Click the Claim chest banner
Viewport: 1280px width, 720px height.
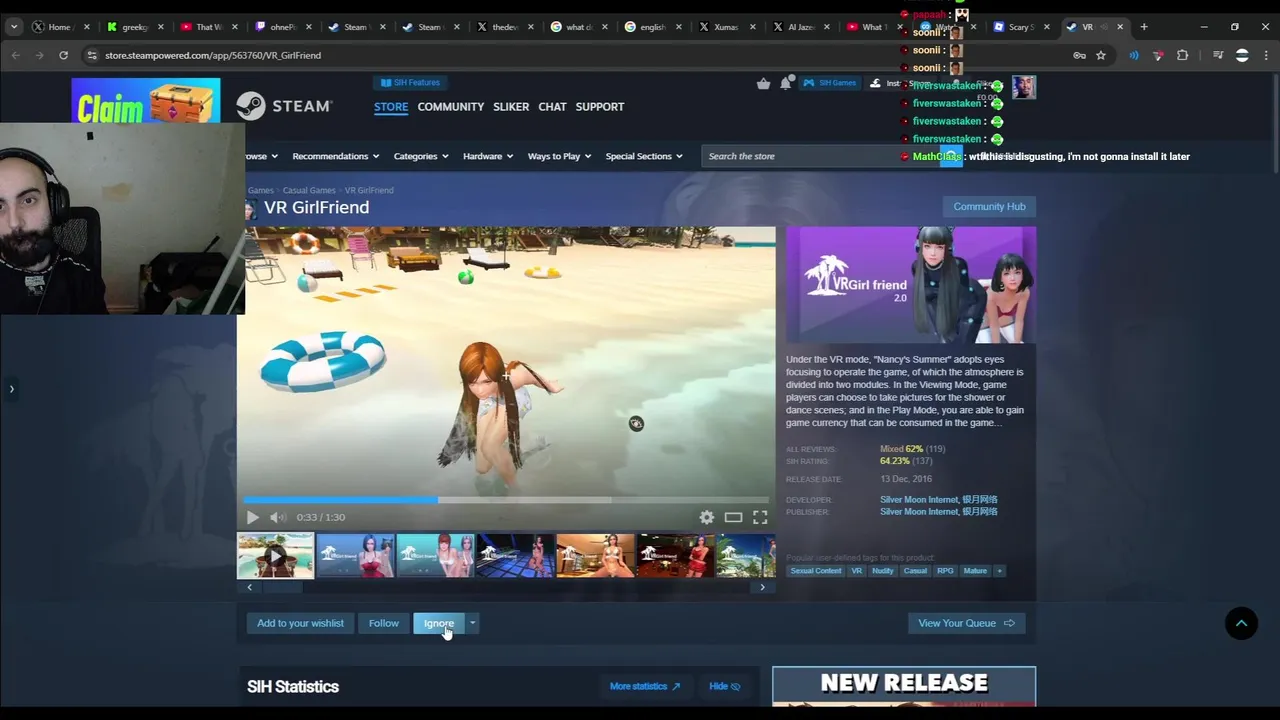pos(146,101)
